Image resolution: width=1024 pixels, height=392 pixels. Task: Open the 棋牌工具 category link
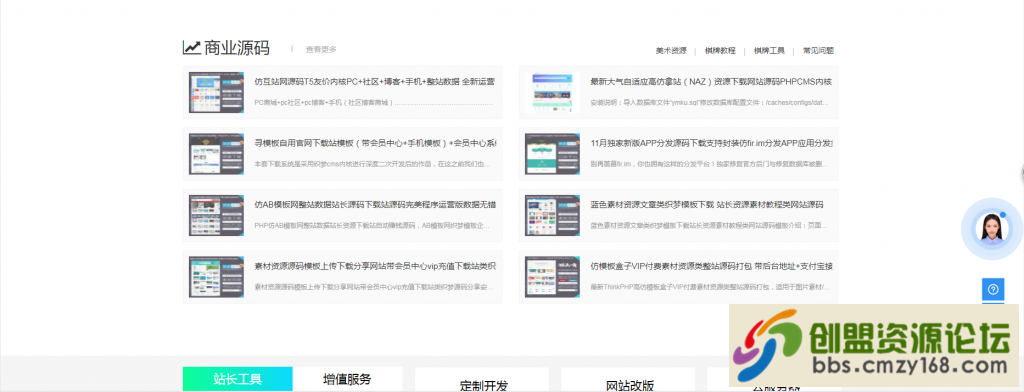(x=769, y=50)
